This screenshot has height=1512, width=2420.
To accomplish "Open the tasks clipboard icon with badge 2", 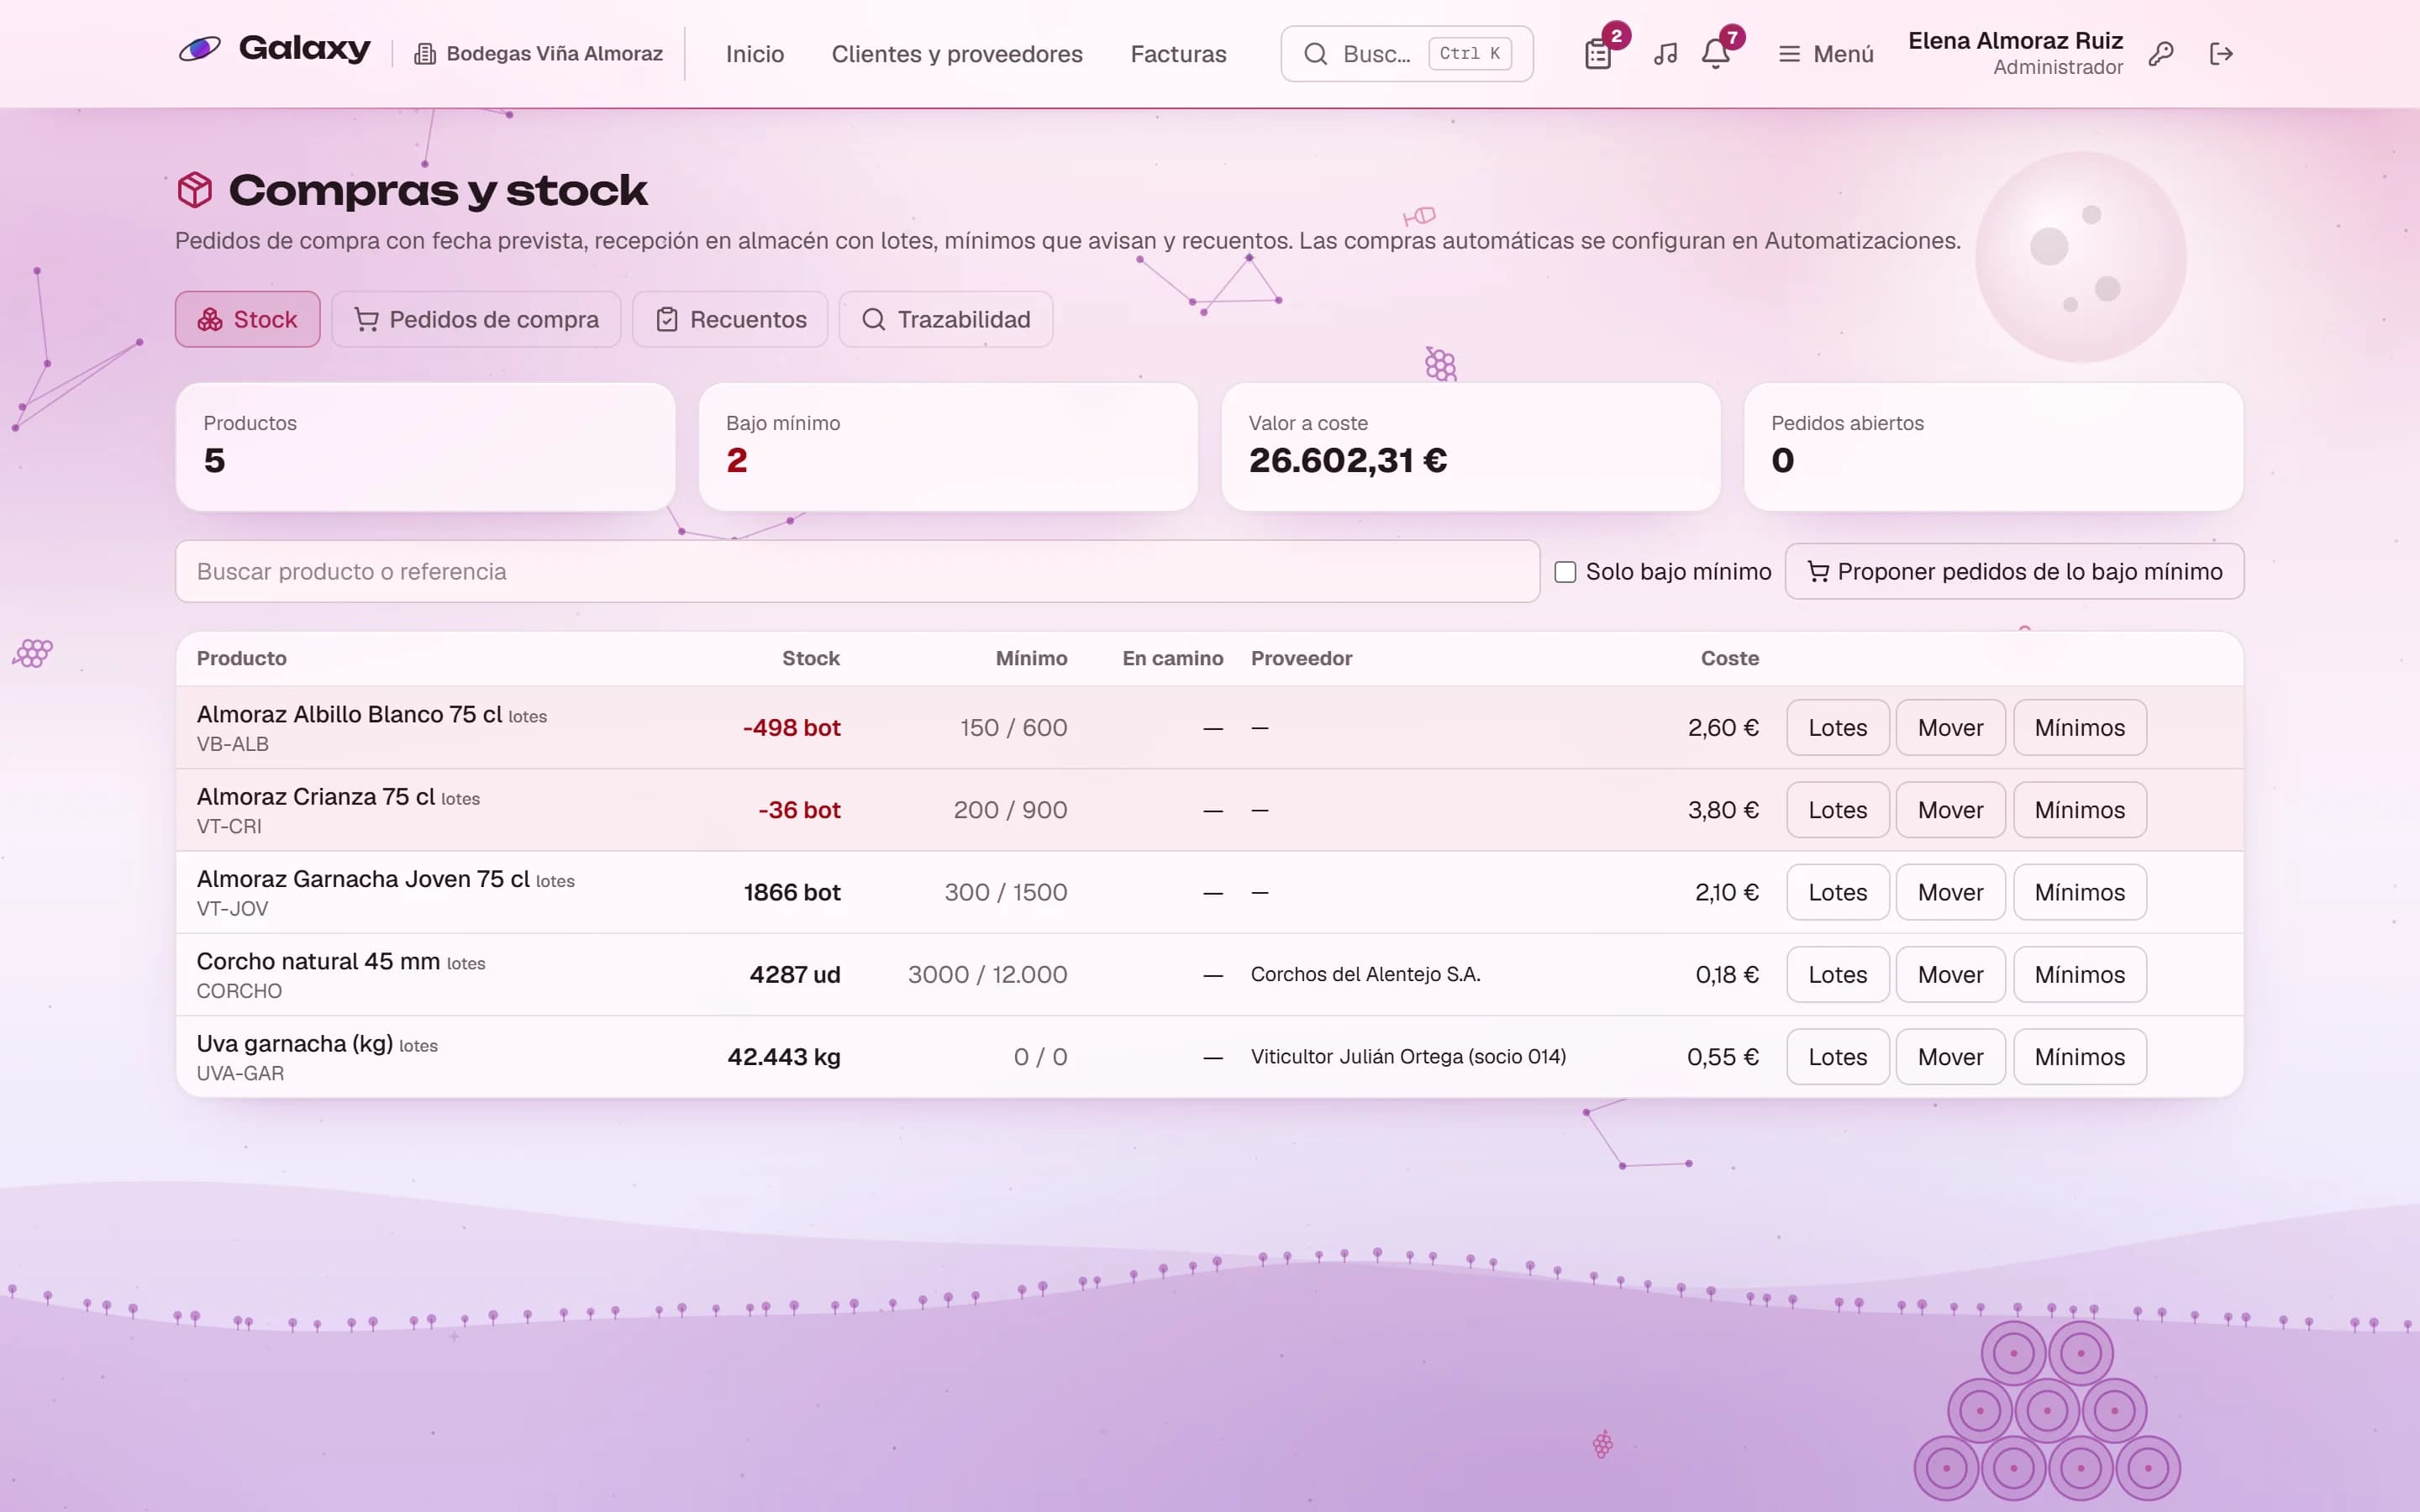I will (x=1598, y=54).
